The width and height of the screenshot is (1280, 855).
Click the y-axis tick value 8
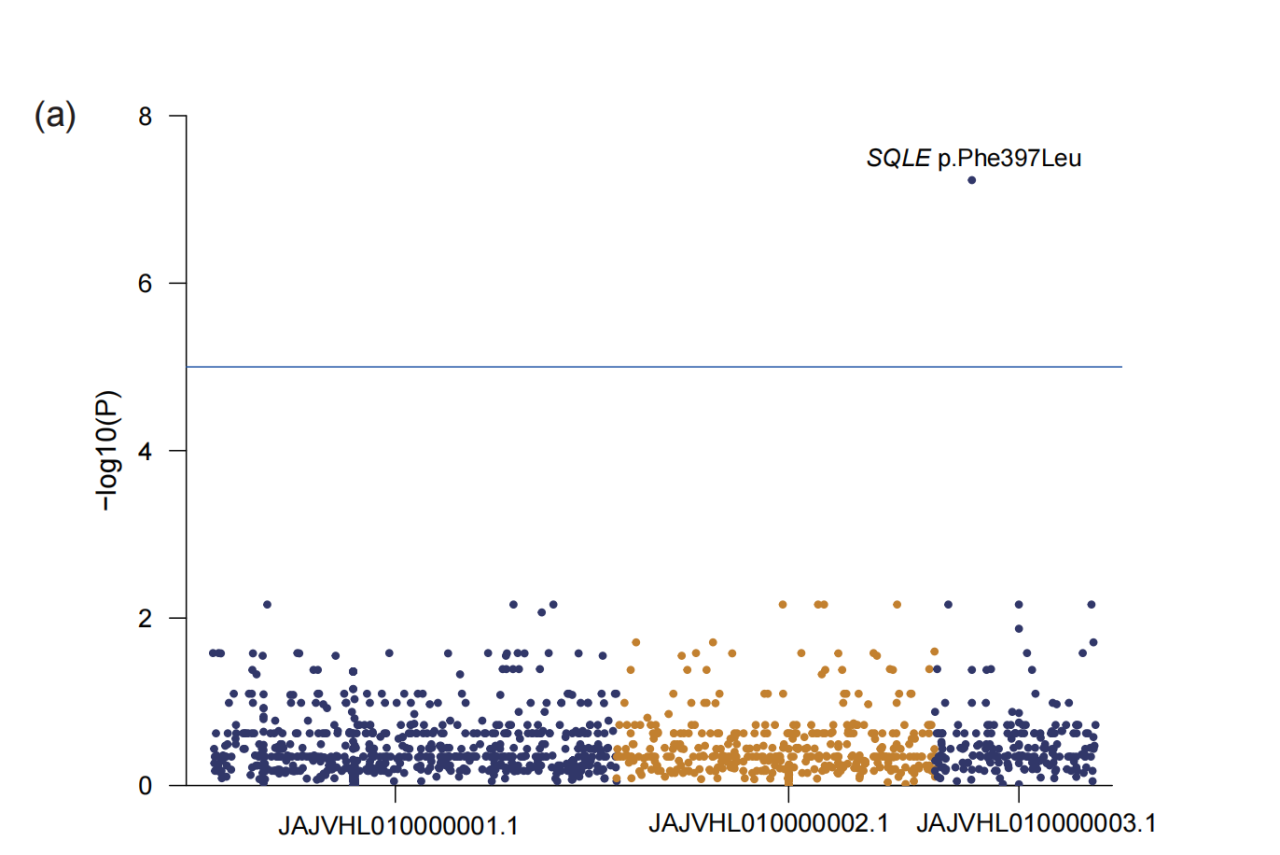coord(147,116)
